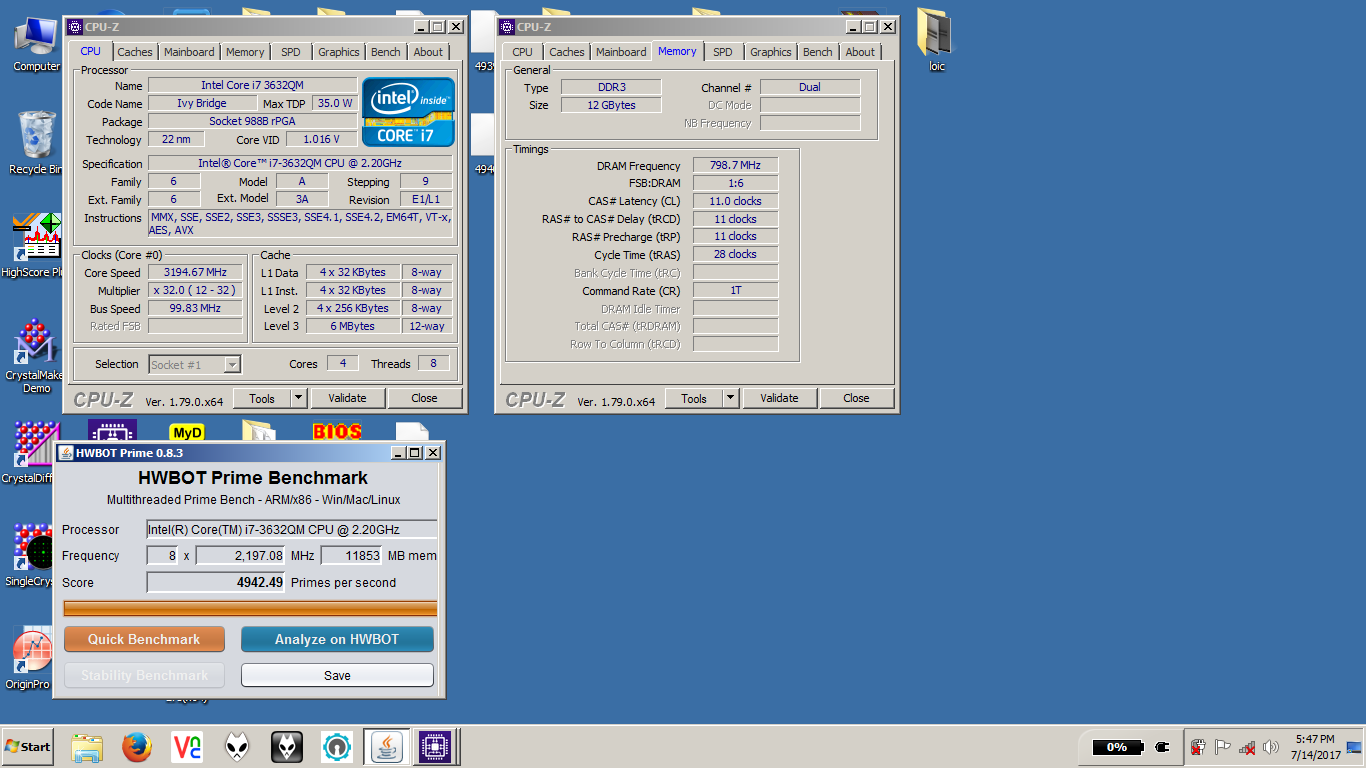Select the Package value Socket 988B rPGA

[x=252, y=121]
